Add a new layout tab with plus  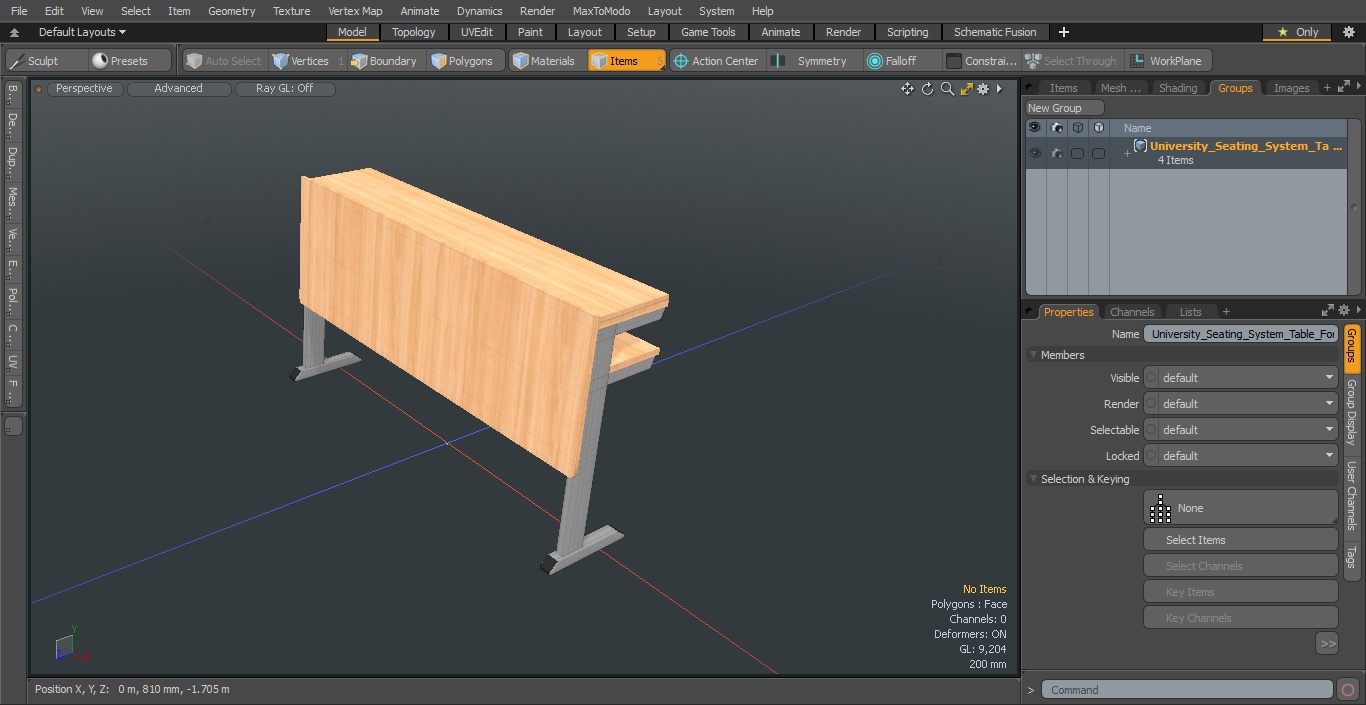coord(1063,32)
